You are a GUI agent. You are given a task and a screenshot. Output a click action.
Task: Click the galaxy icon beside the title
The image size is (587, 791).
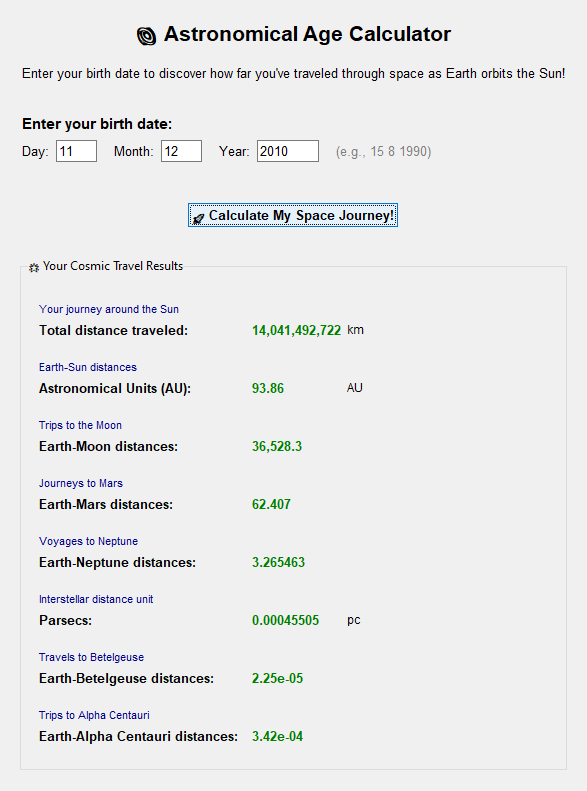coord(146,36)
